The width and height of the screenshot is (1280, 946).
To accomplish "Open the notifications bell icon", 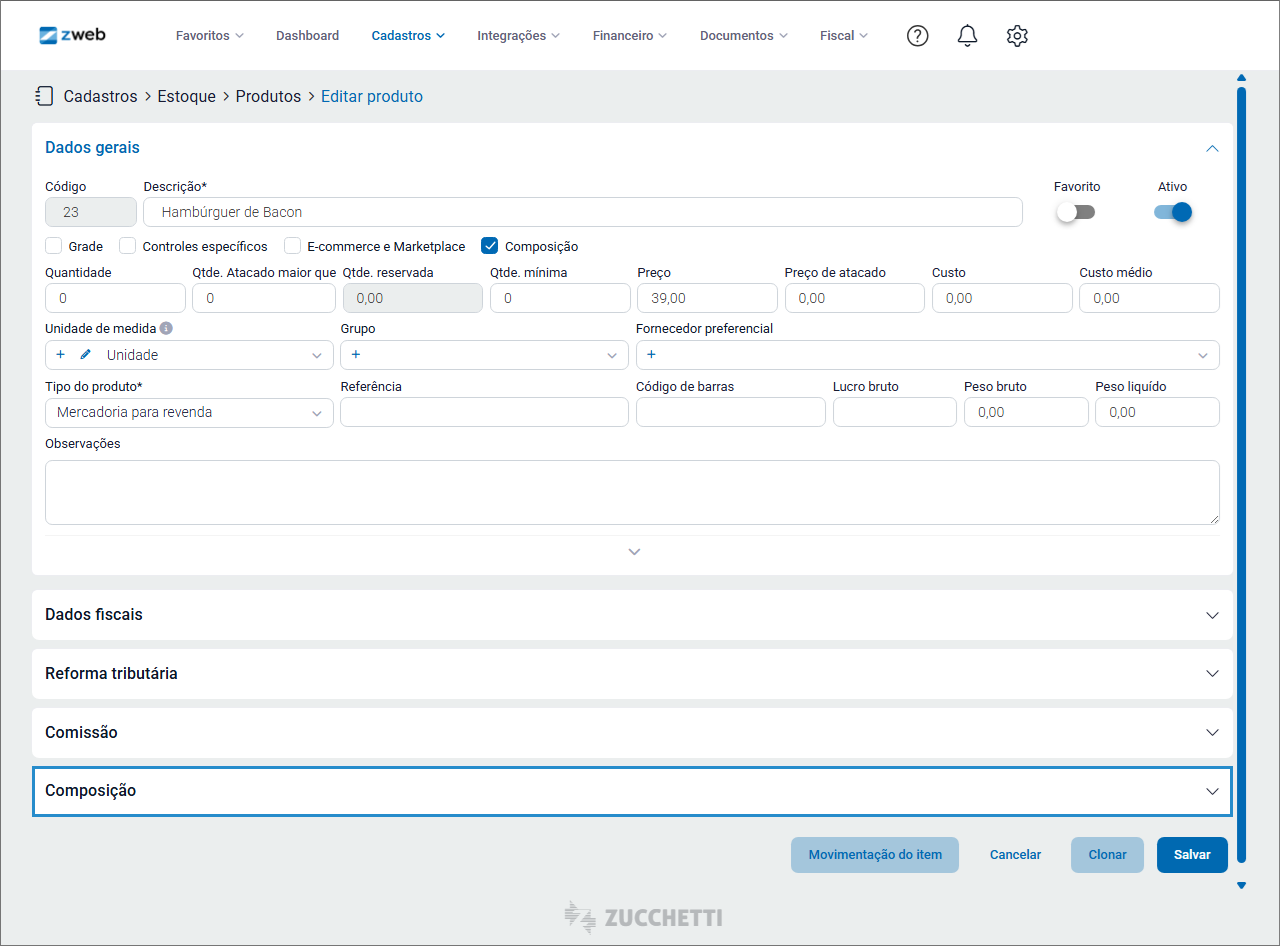I will click(x=967, y=36).
